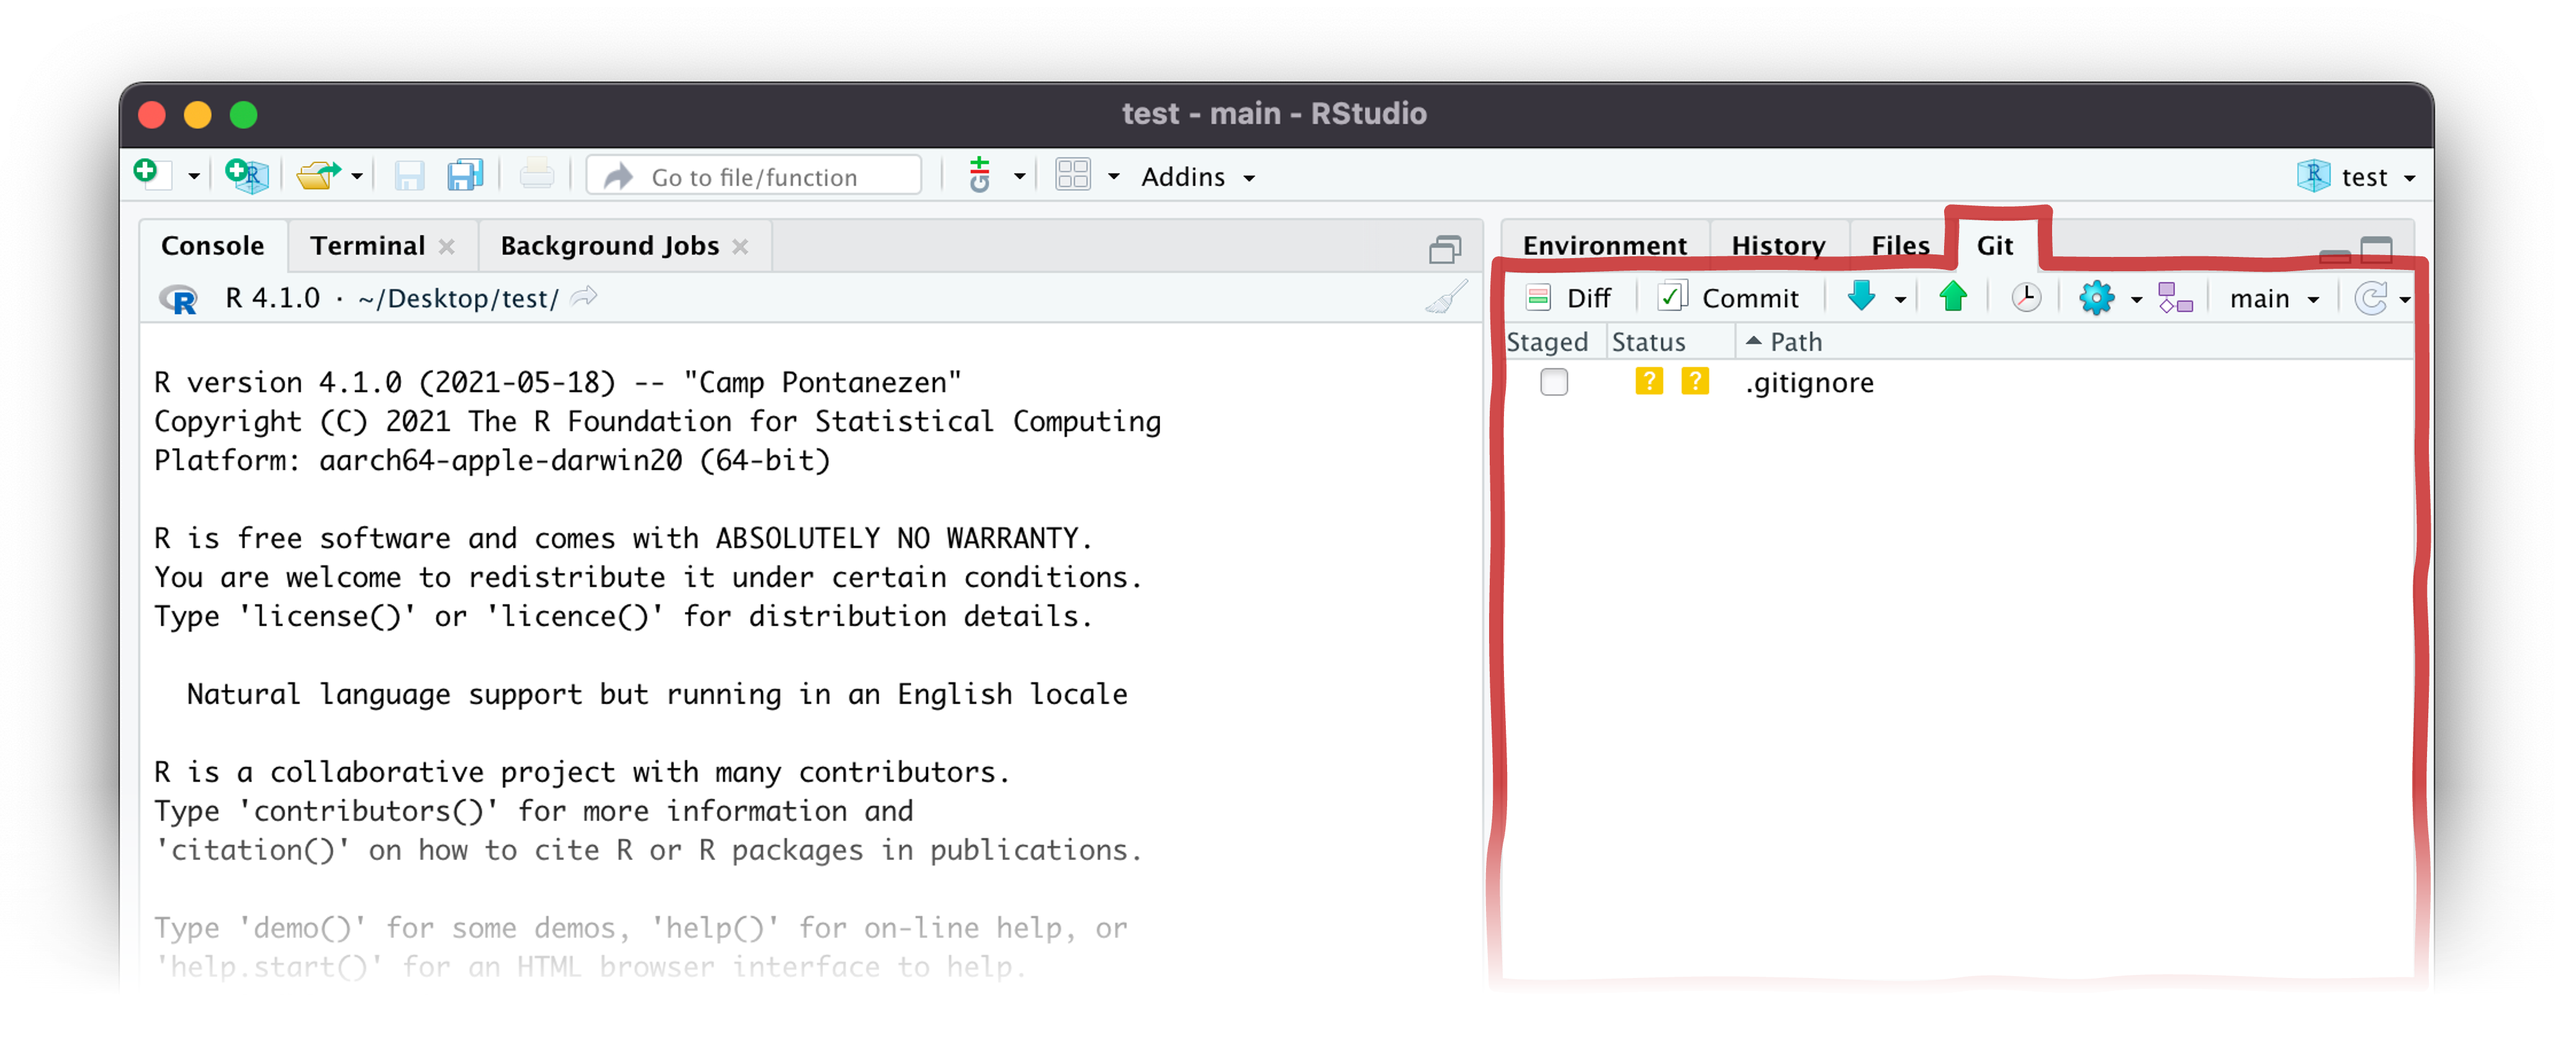Viewport: 2576px width, 1045px height.
Task: Select the .gitignore file row
Action: pos(1958,382)
